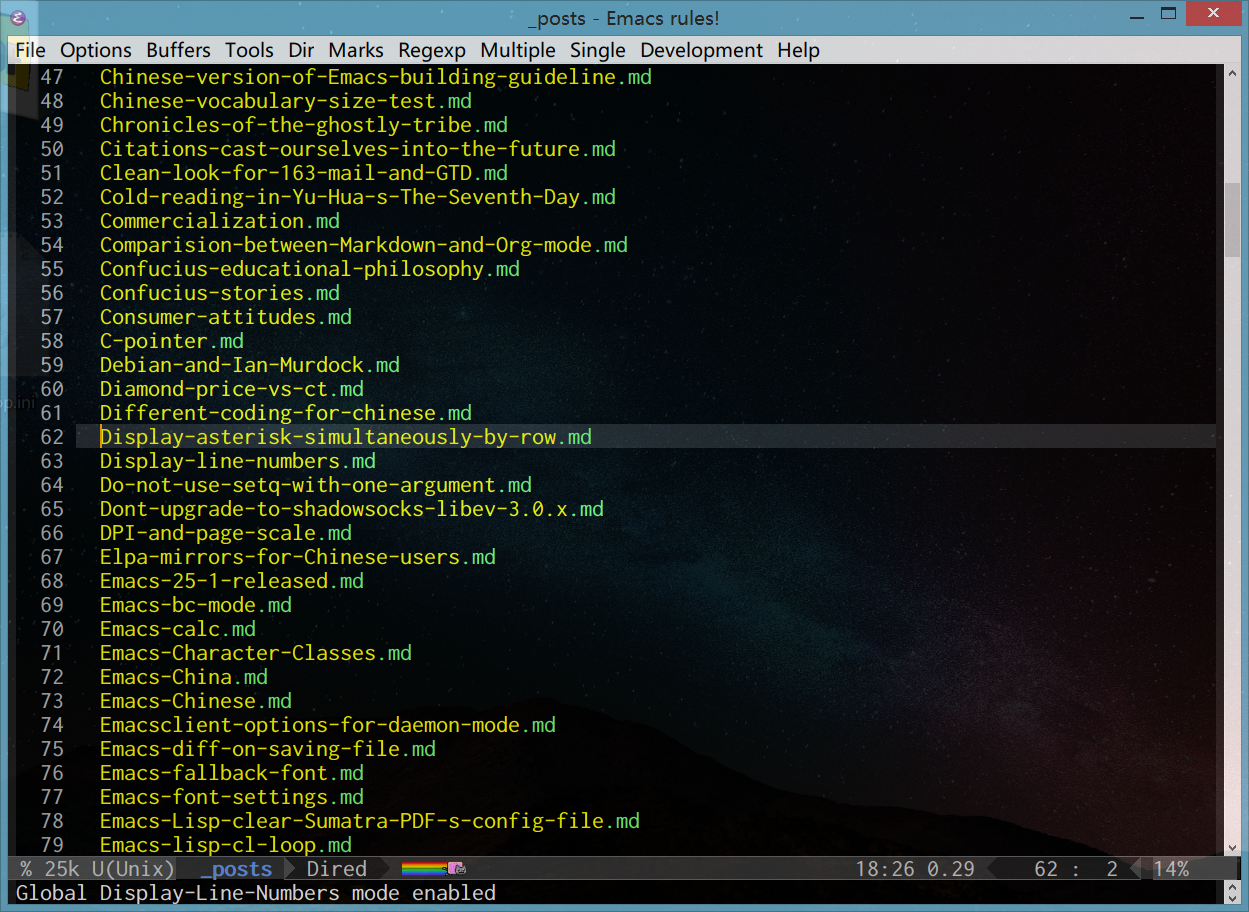Image resolution: width=1249 pixels, height=912 pixels.
Task: Select Clean-look-for-163-mail-and-GTD.md file
Action: (x=304, y=173)
